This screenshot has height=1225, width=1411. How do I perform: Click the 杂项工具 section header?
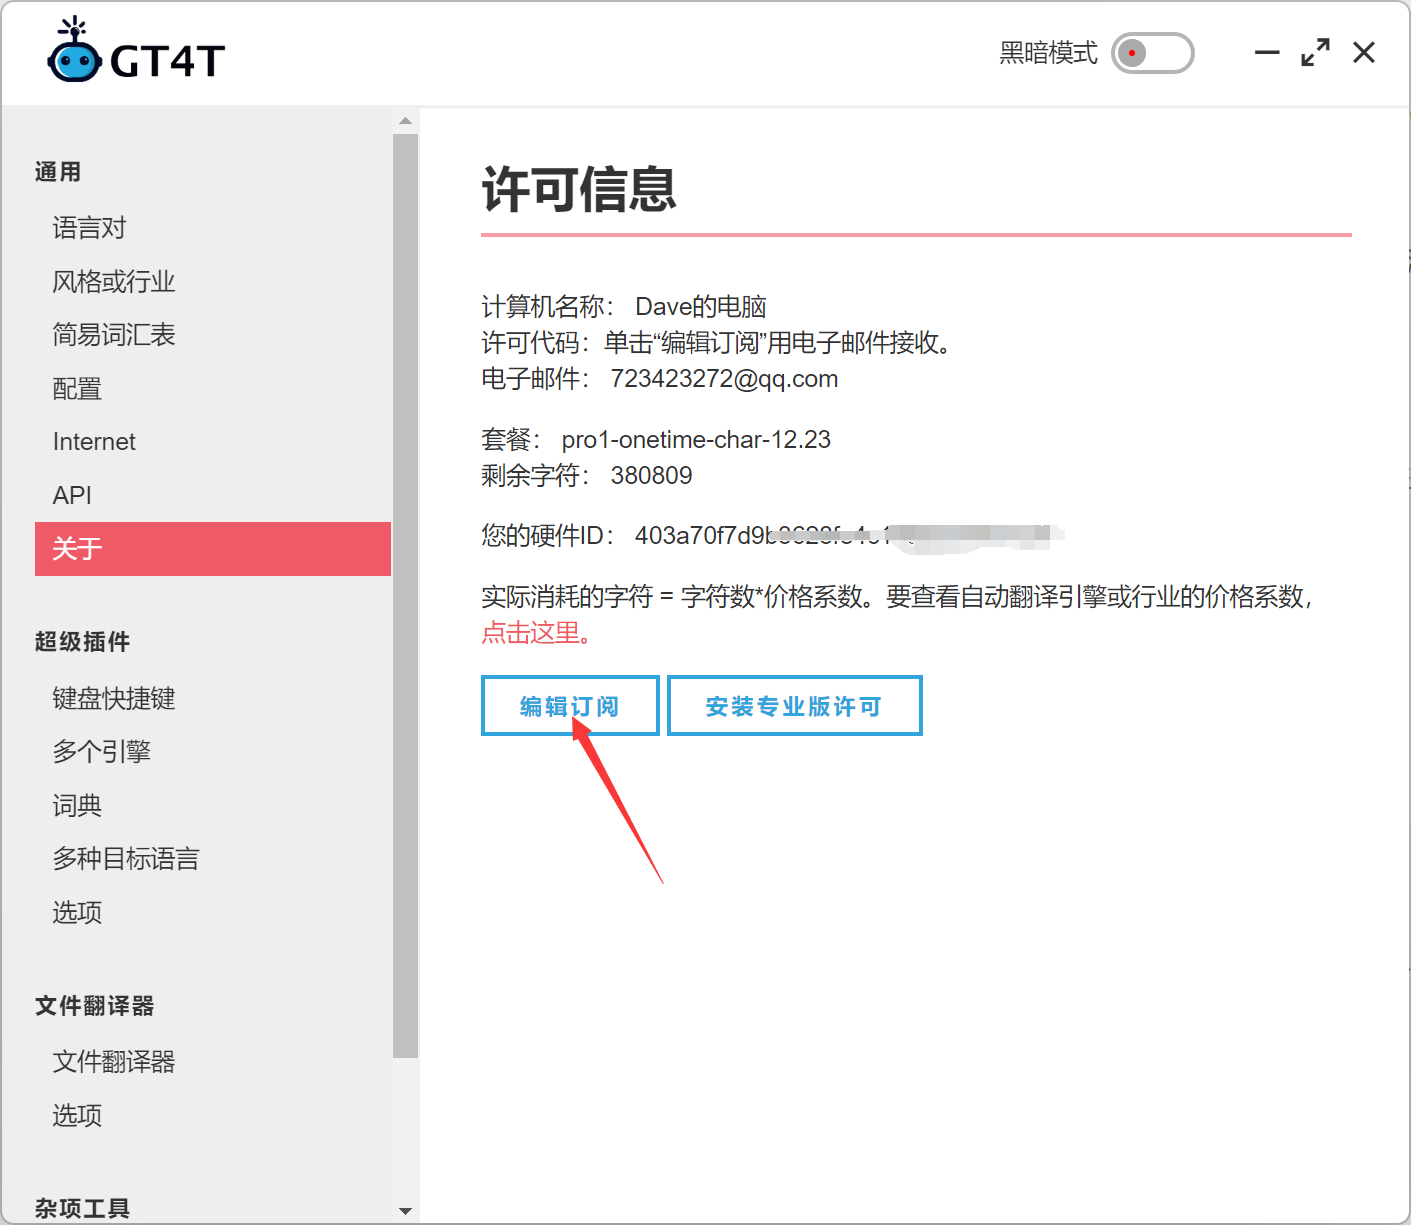point(82,1209)
